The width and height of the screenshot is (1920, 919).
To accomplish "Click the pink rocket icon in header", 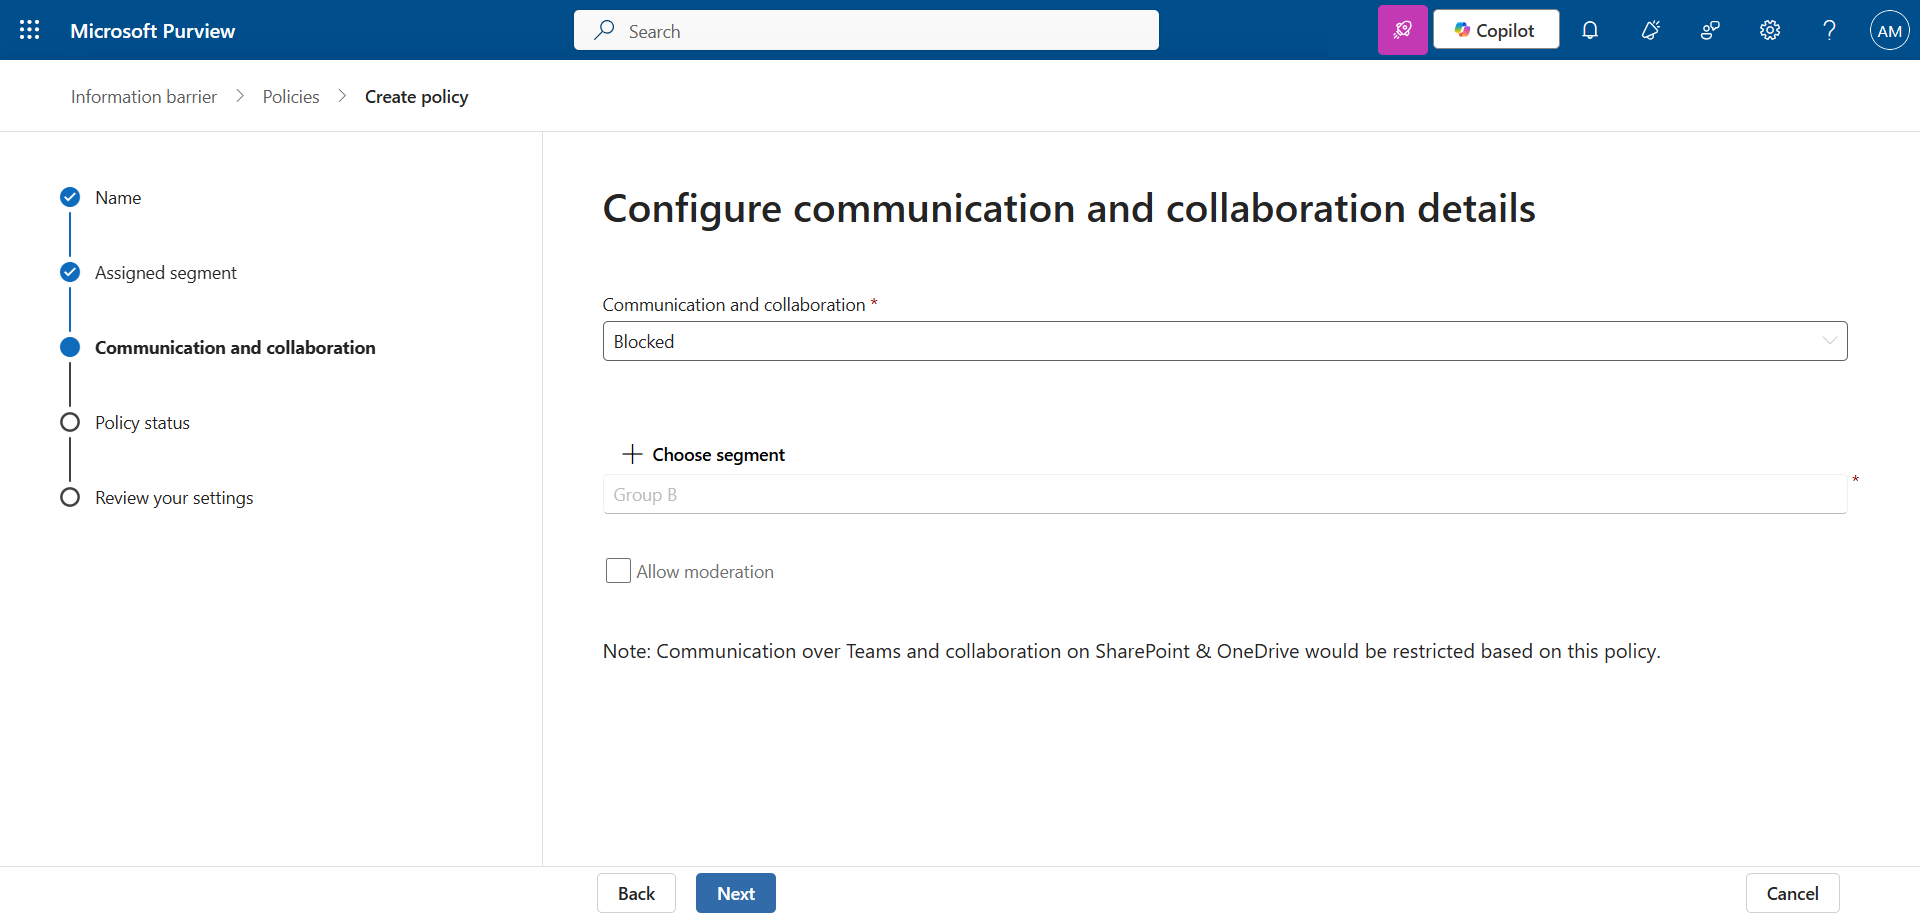I will coord(1402,30).
